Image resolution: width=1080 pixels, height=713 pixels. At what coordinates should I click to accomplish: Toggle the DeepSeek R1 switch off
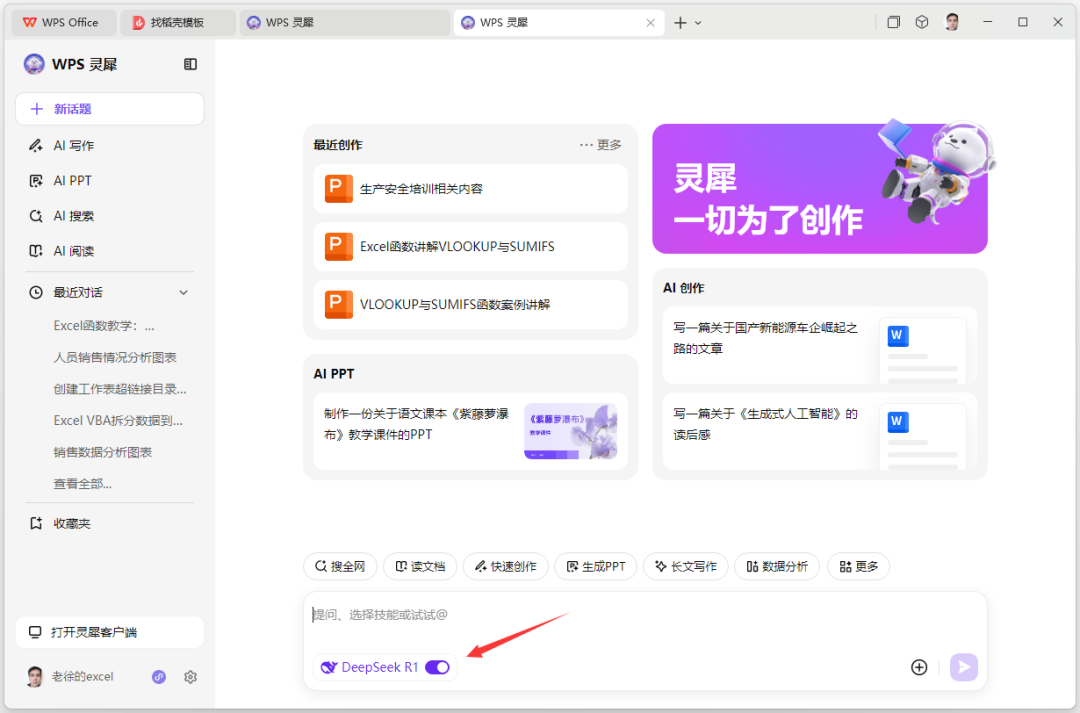[x=437, y=667]
